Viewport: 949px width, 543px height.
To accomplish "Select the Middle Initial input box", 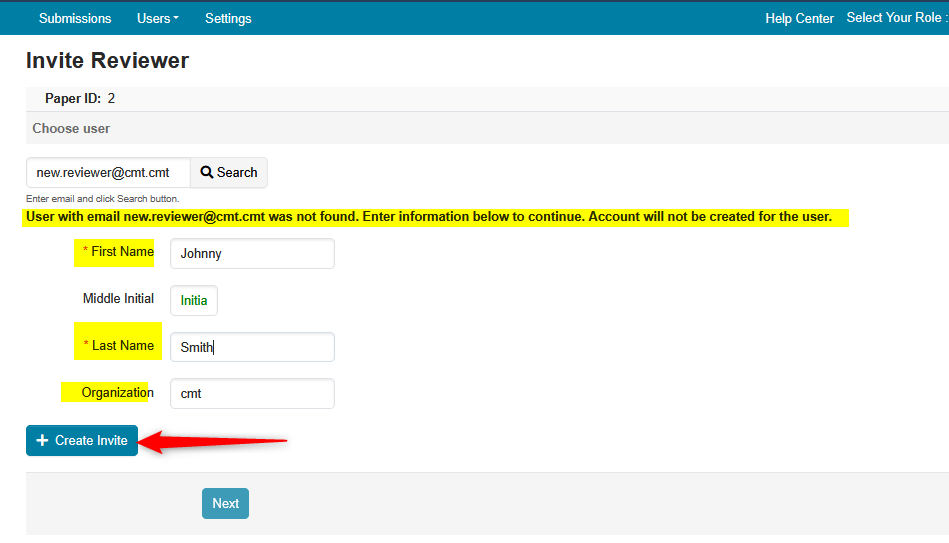I will pos(194,300).
